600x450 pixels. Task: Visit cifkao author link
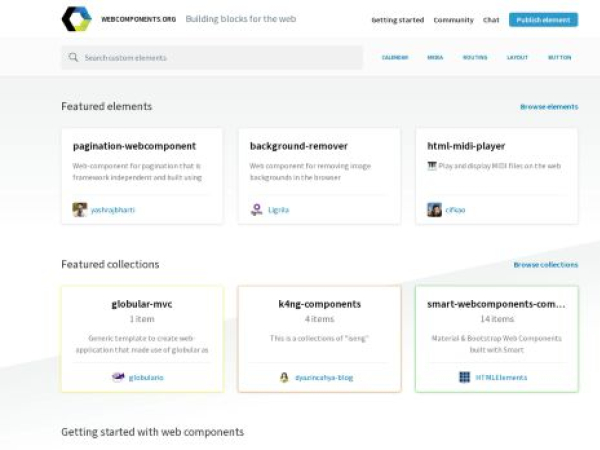click(455, 210)
